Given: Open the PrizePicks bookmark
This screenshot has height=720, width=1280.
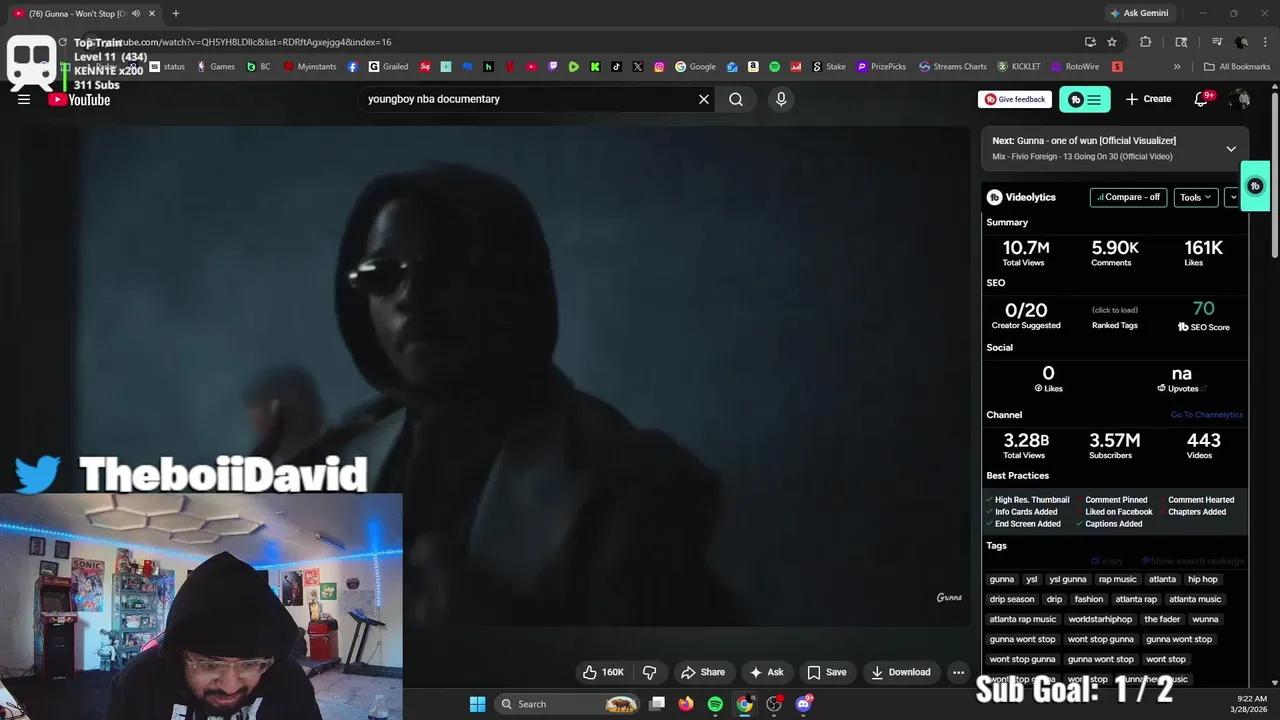Looking at the screenshot, I should coord(882,67).
